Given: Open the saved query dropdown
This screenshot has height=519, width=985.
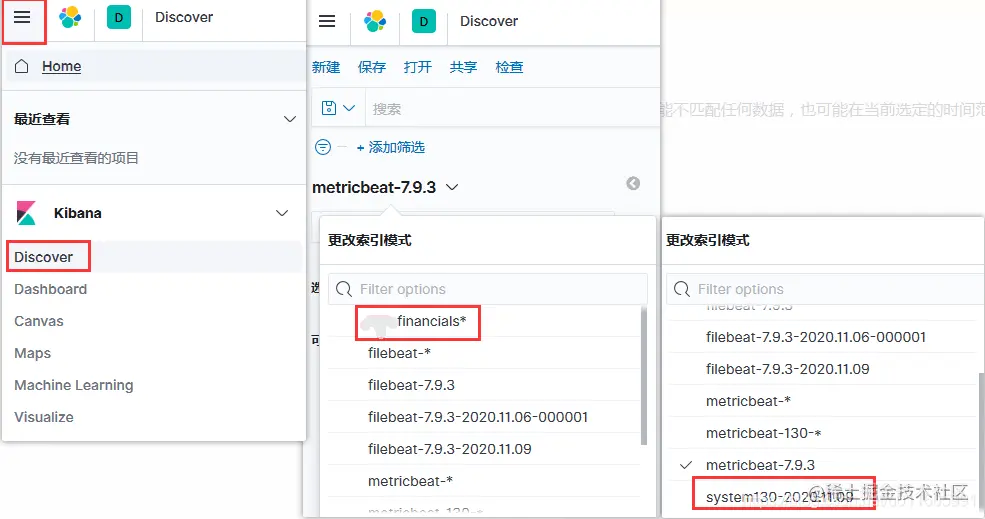Looking at the screenshot, I should click(338, 109).
